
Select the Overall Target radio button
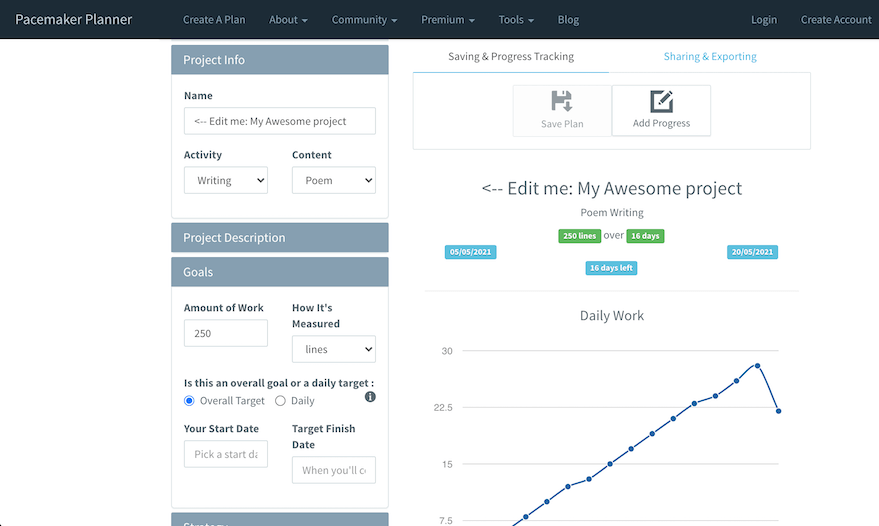point(190,401)
